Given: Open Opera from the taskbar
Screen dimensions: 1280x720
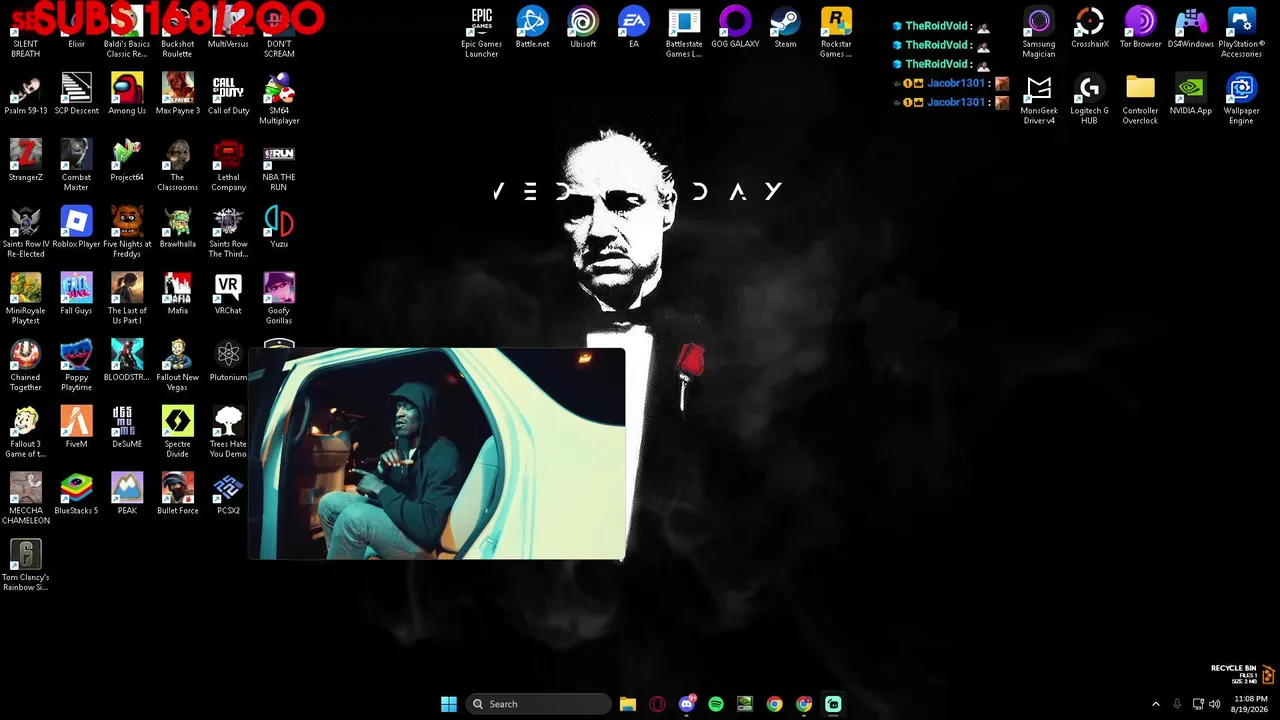Looking at the screenshot, I should 657,704.
